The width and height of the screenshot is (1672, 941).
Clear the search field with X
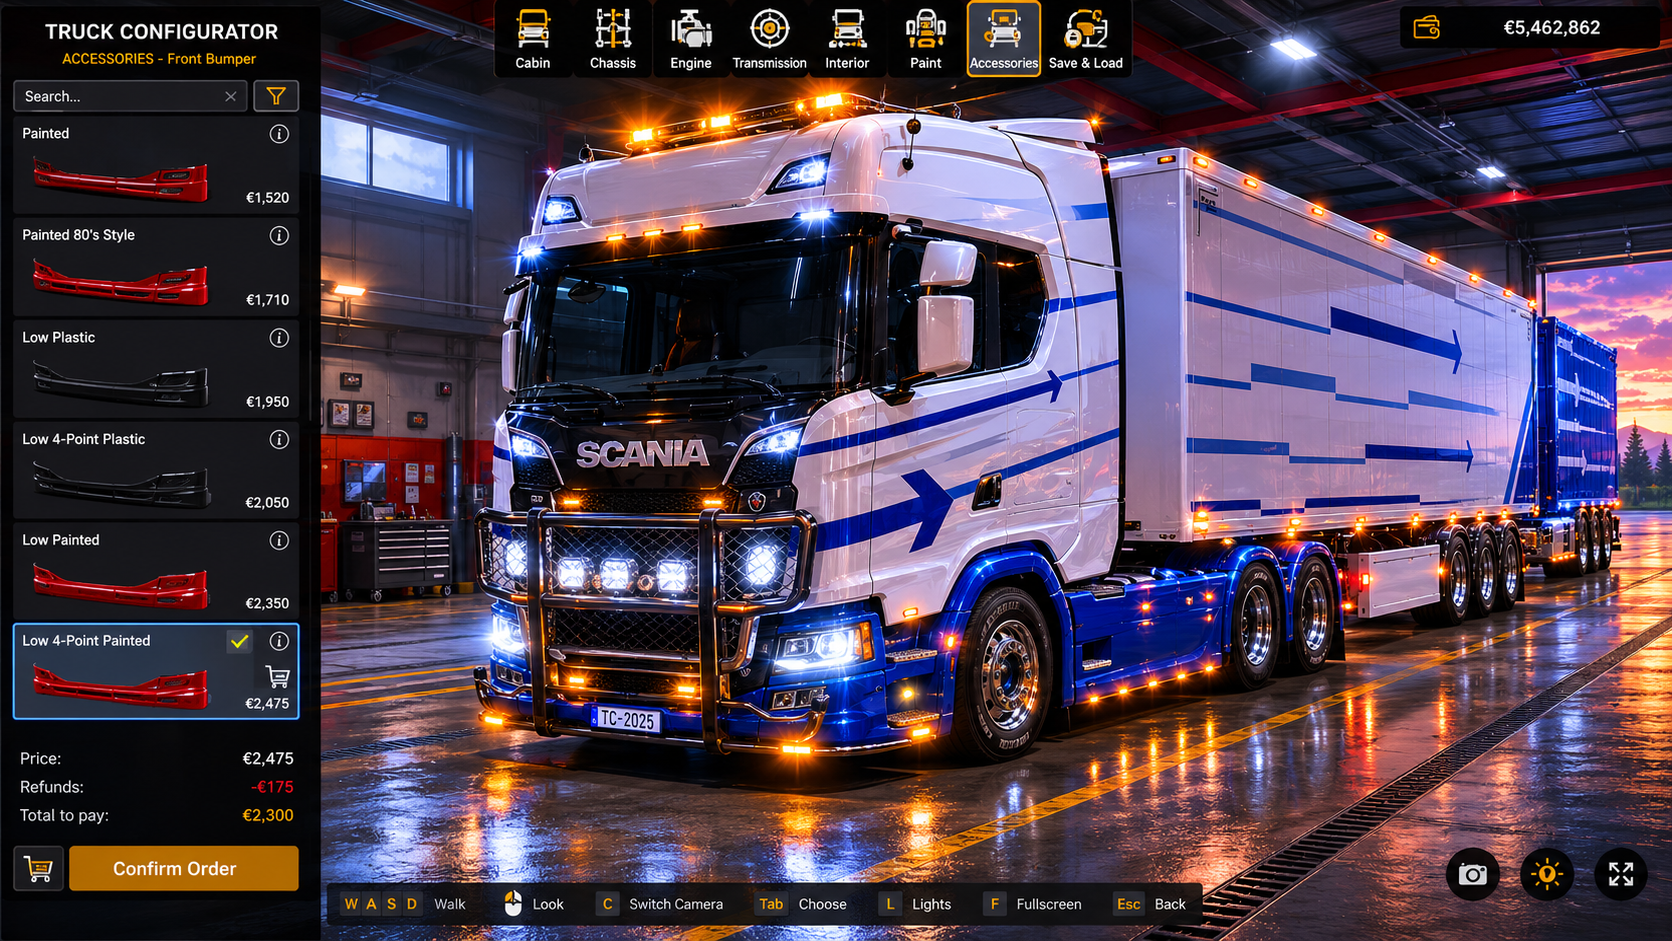coord(231,96)
